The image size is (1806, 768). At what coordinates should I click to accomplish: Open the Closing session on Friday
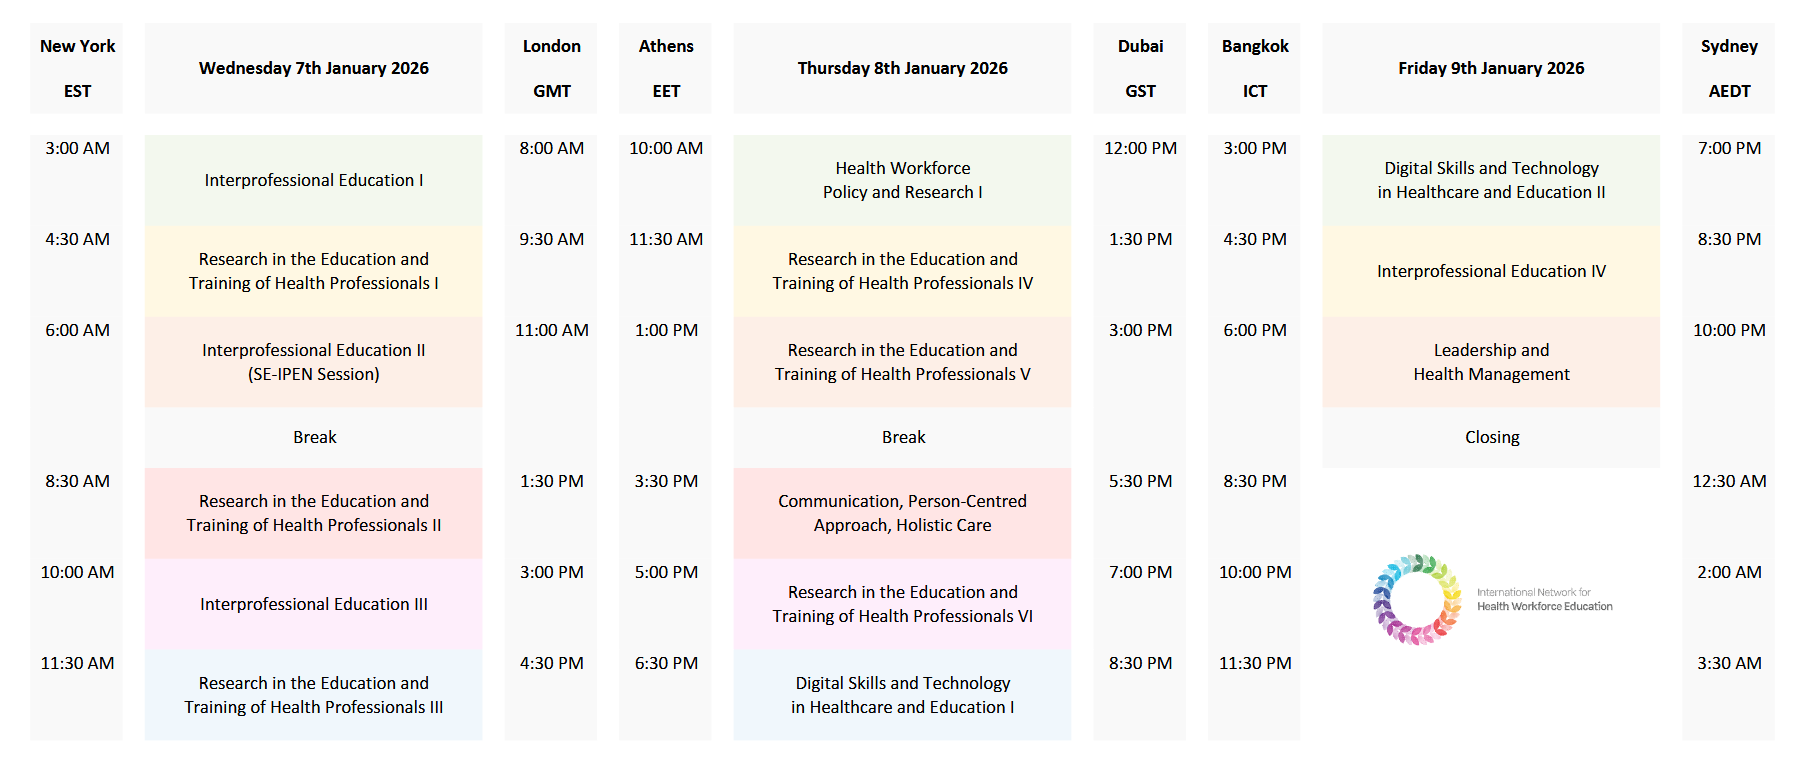click(x=1491, y=437)
